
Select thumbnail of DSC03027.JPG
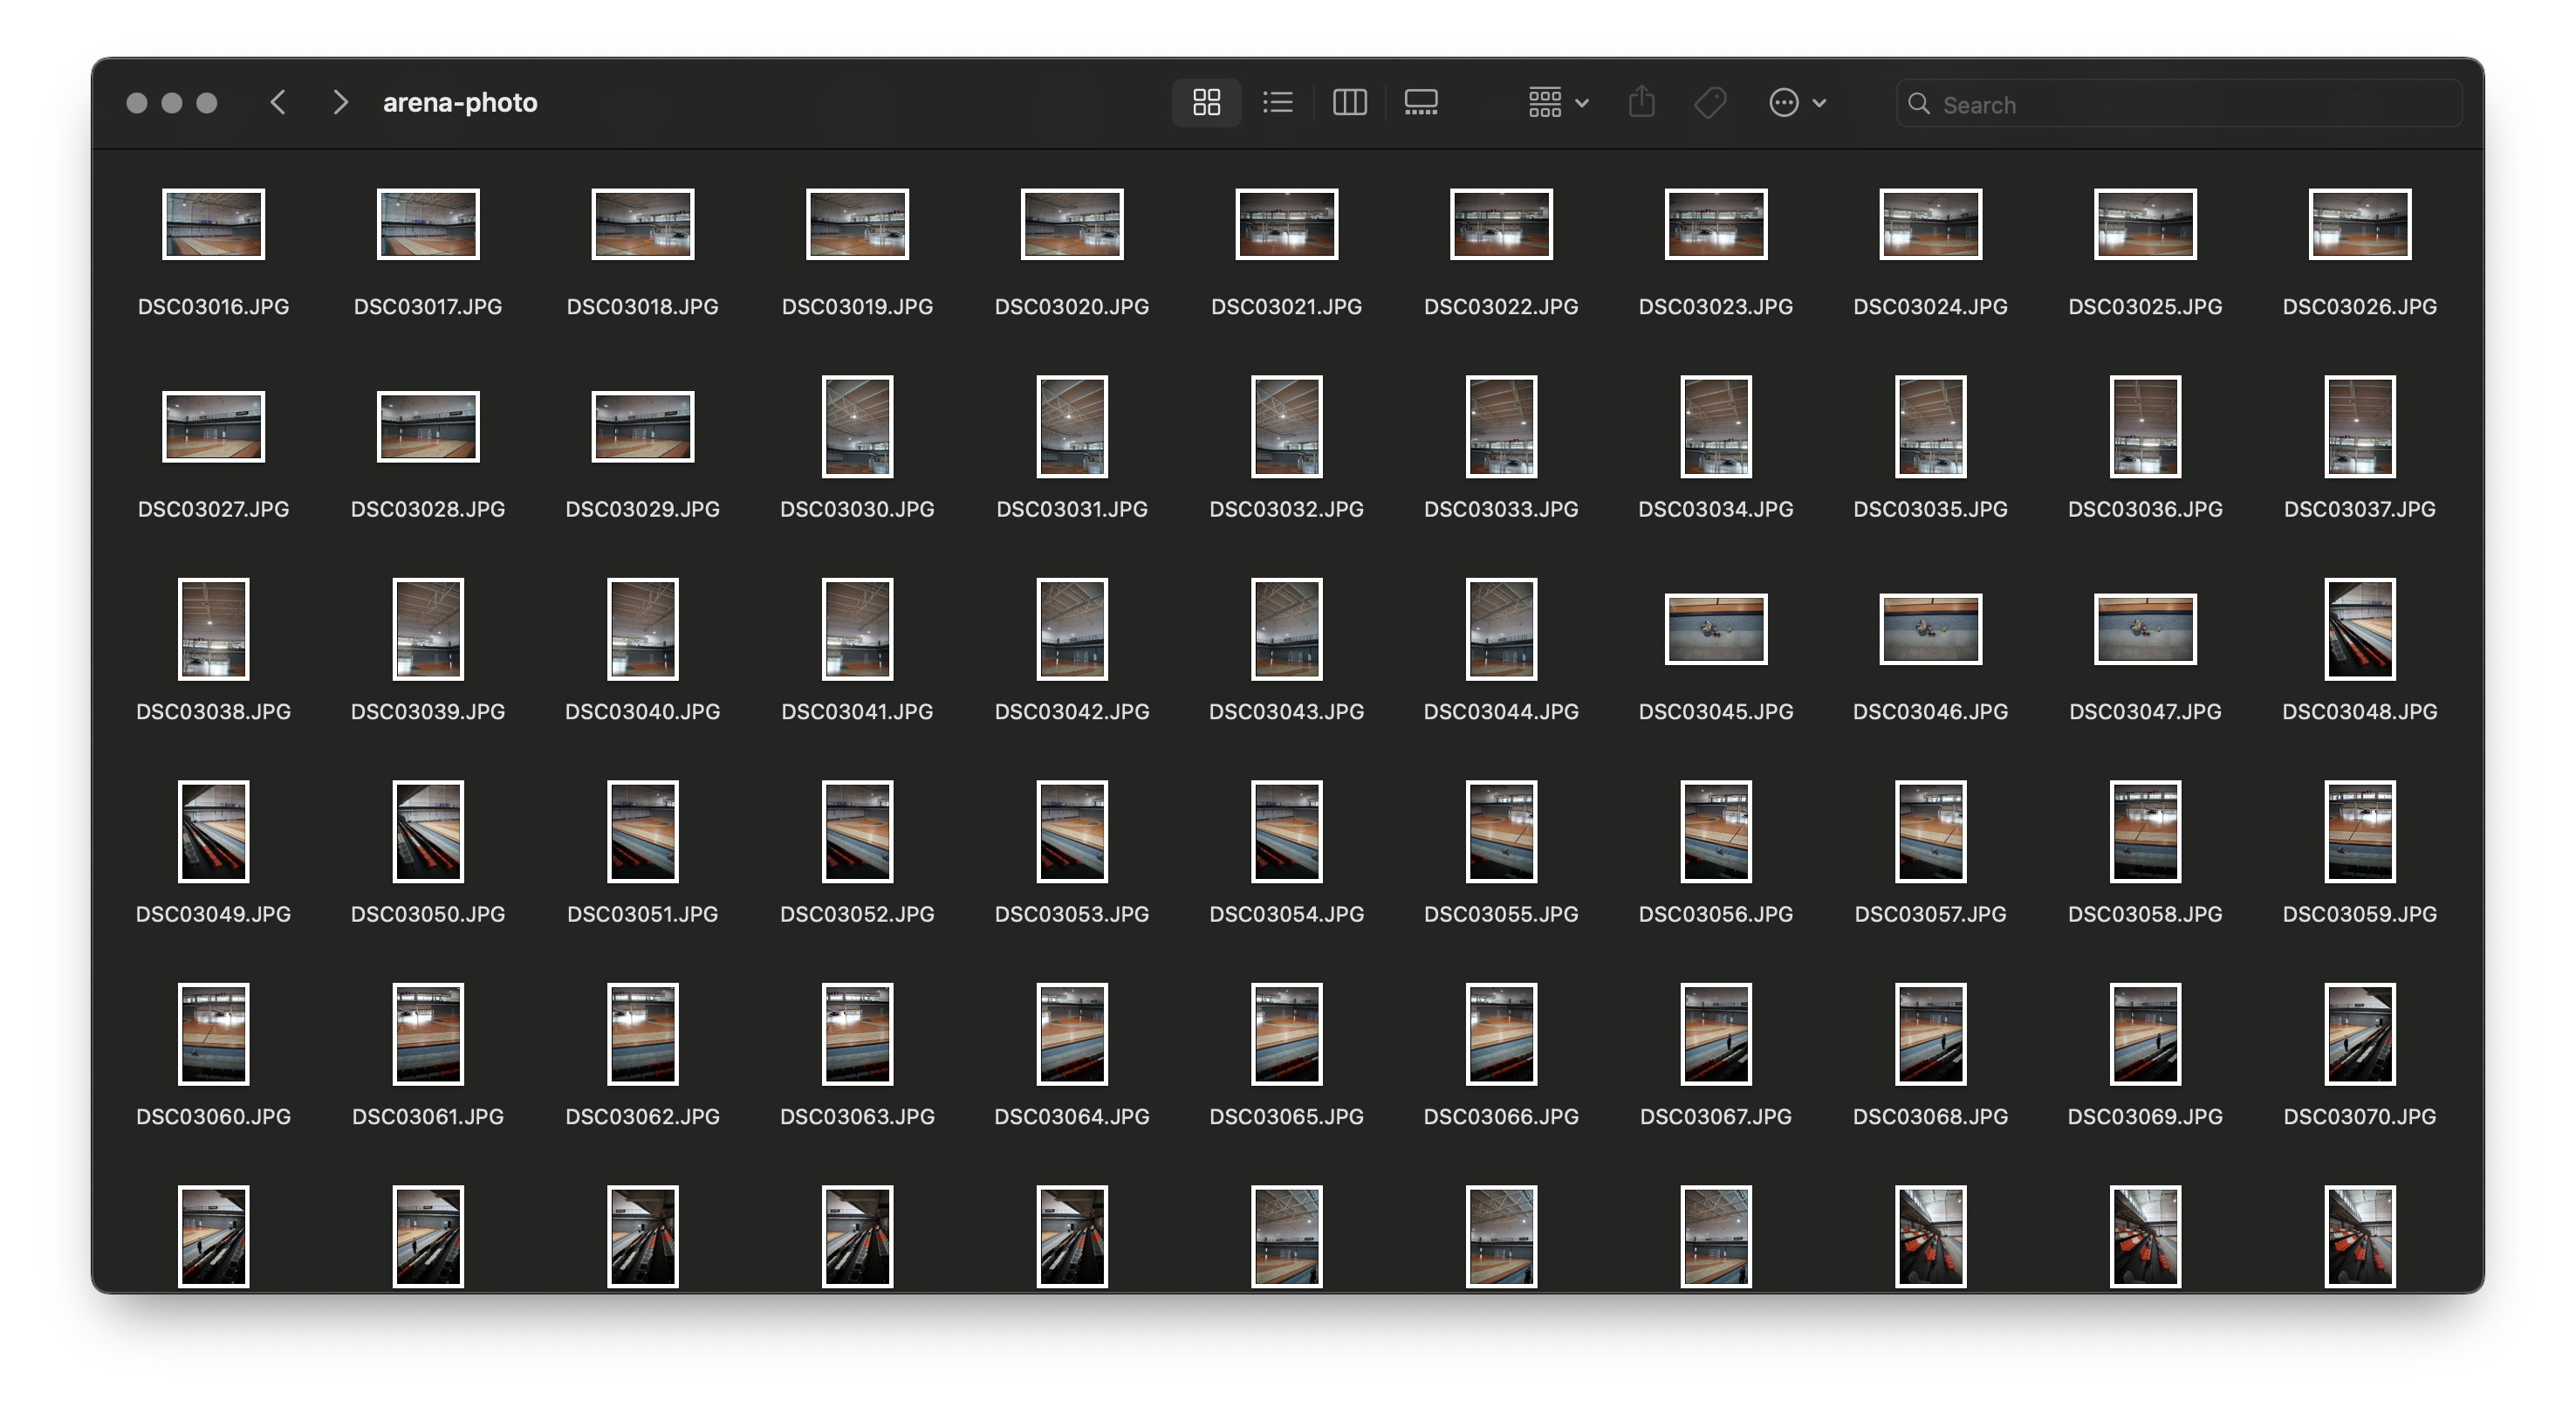coord(214,427)
